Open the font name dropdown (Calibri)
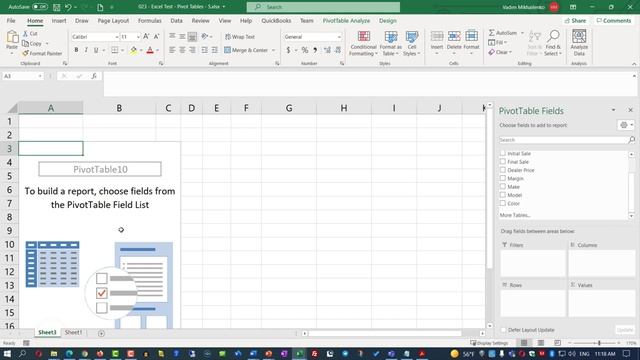 click(116, 37)
